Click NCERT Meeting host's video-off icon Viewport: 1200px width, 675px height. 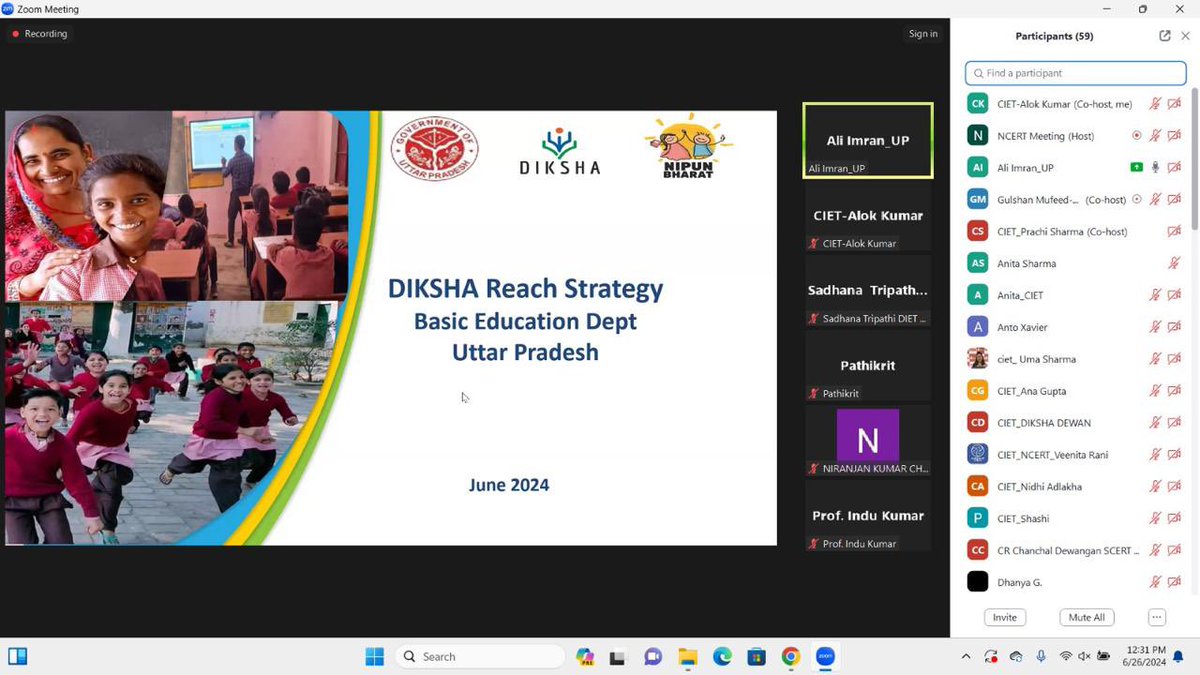tap(1174, 136)
